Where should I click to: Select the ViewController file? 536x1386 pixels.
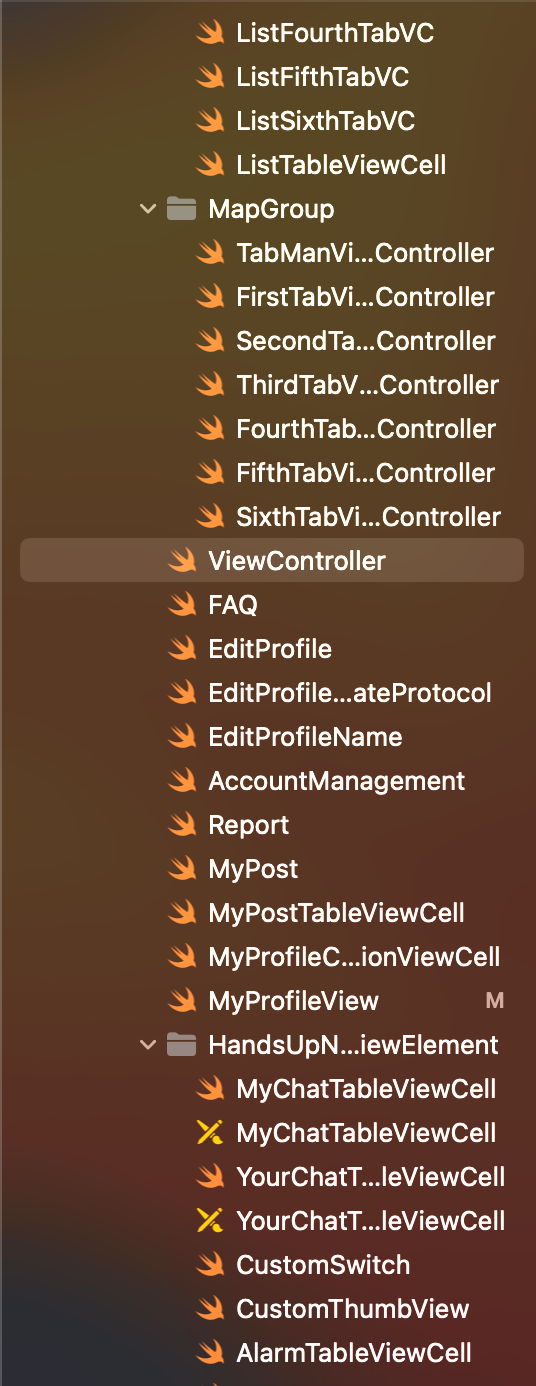[x=272, y=561]
